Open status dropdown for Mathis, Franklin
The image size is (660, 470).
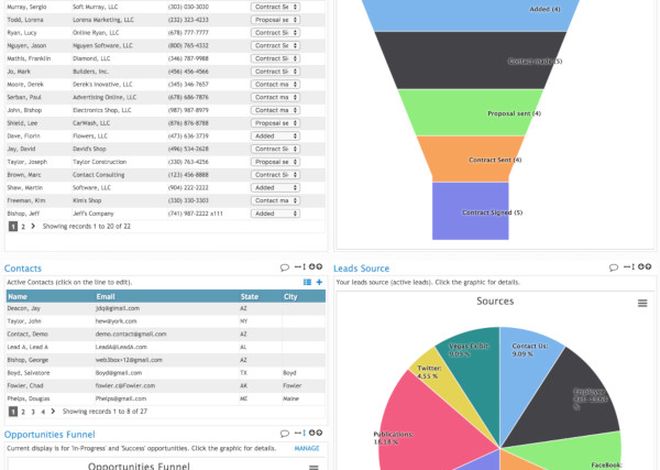pyautogui.click(x=275, y=58)
